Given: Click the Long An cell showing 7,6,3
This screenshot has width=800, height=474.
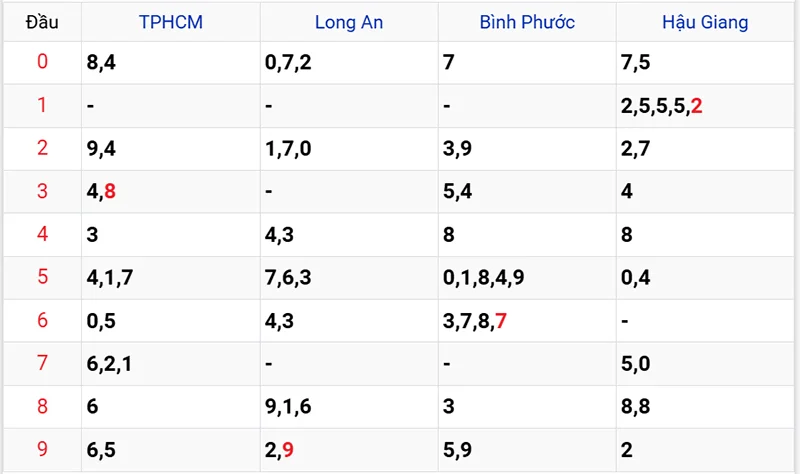Looking at the screenshot, I should click(x=288, y=277).
